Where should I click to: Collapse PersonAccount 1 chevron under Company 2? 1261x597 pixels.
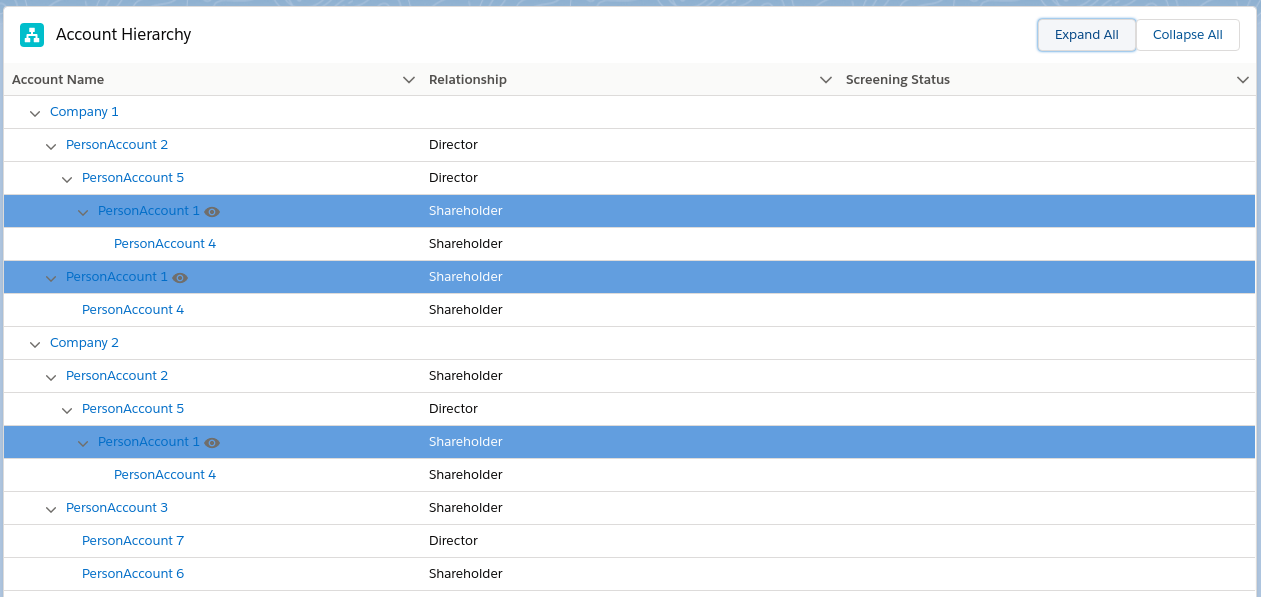click(83, 443)
